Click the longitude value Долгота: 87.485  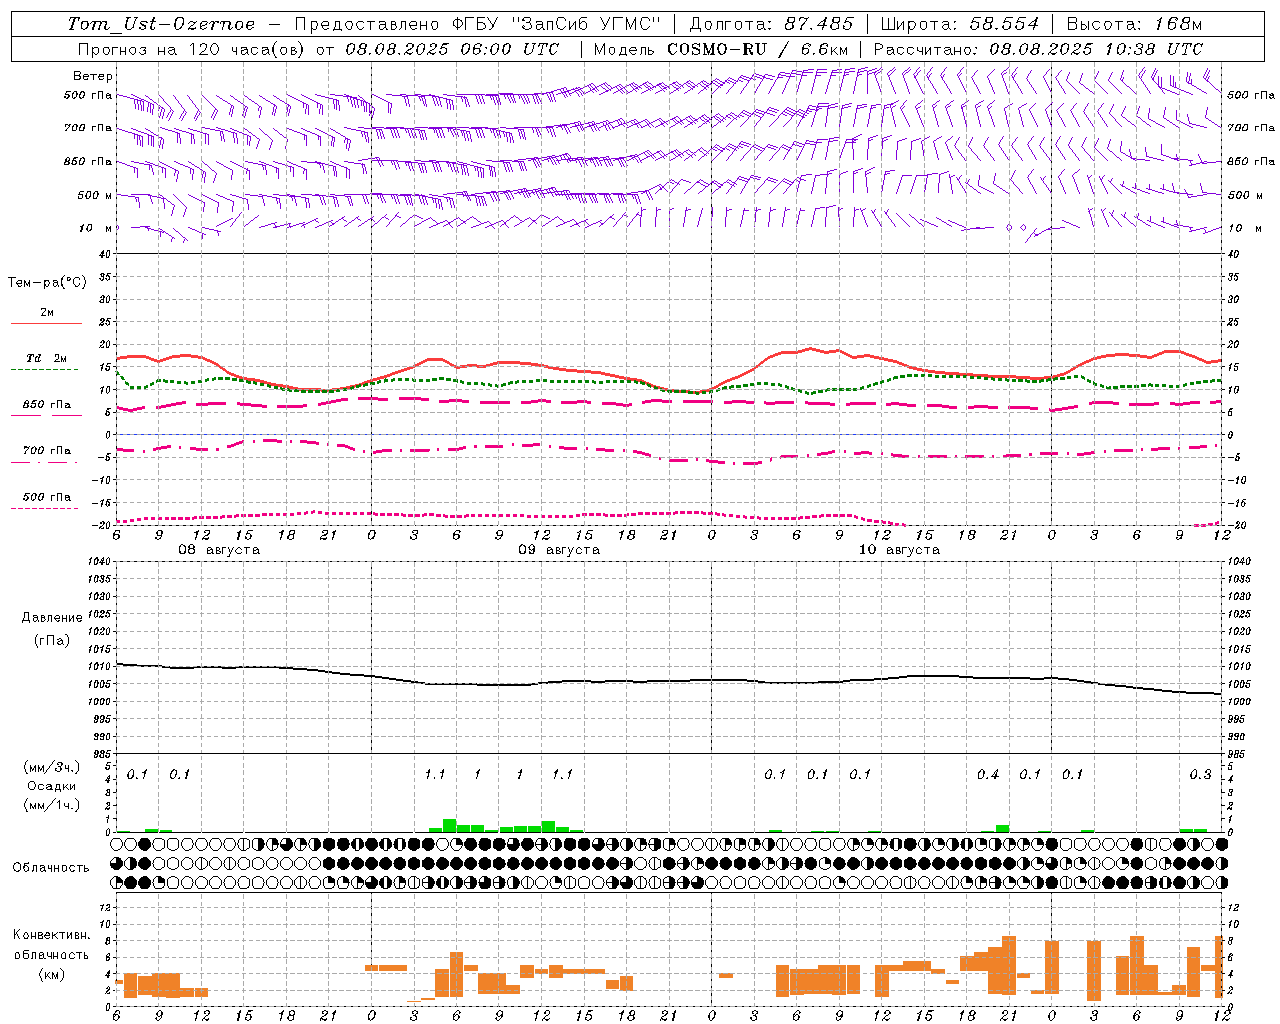772,24
